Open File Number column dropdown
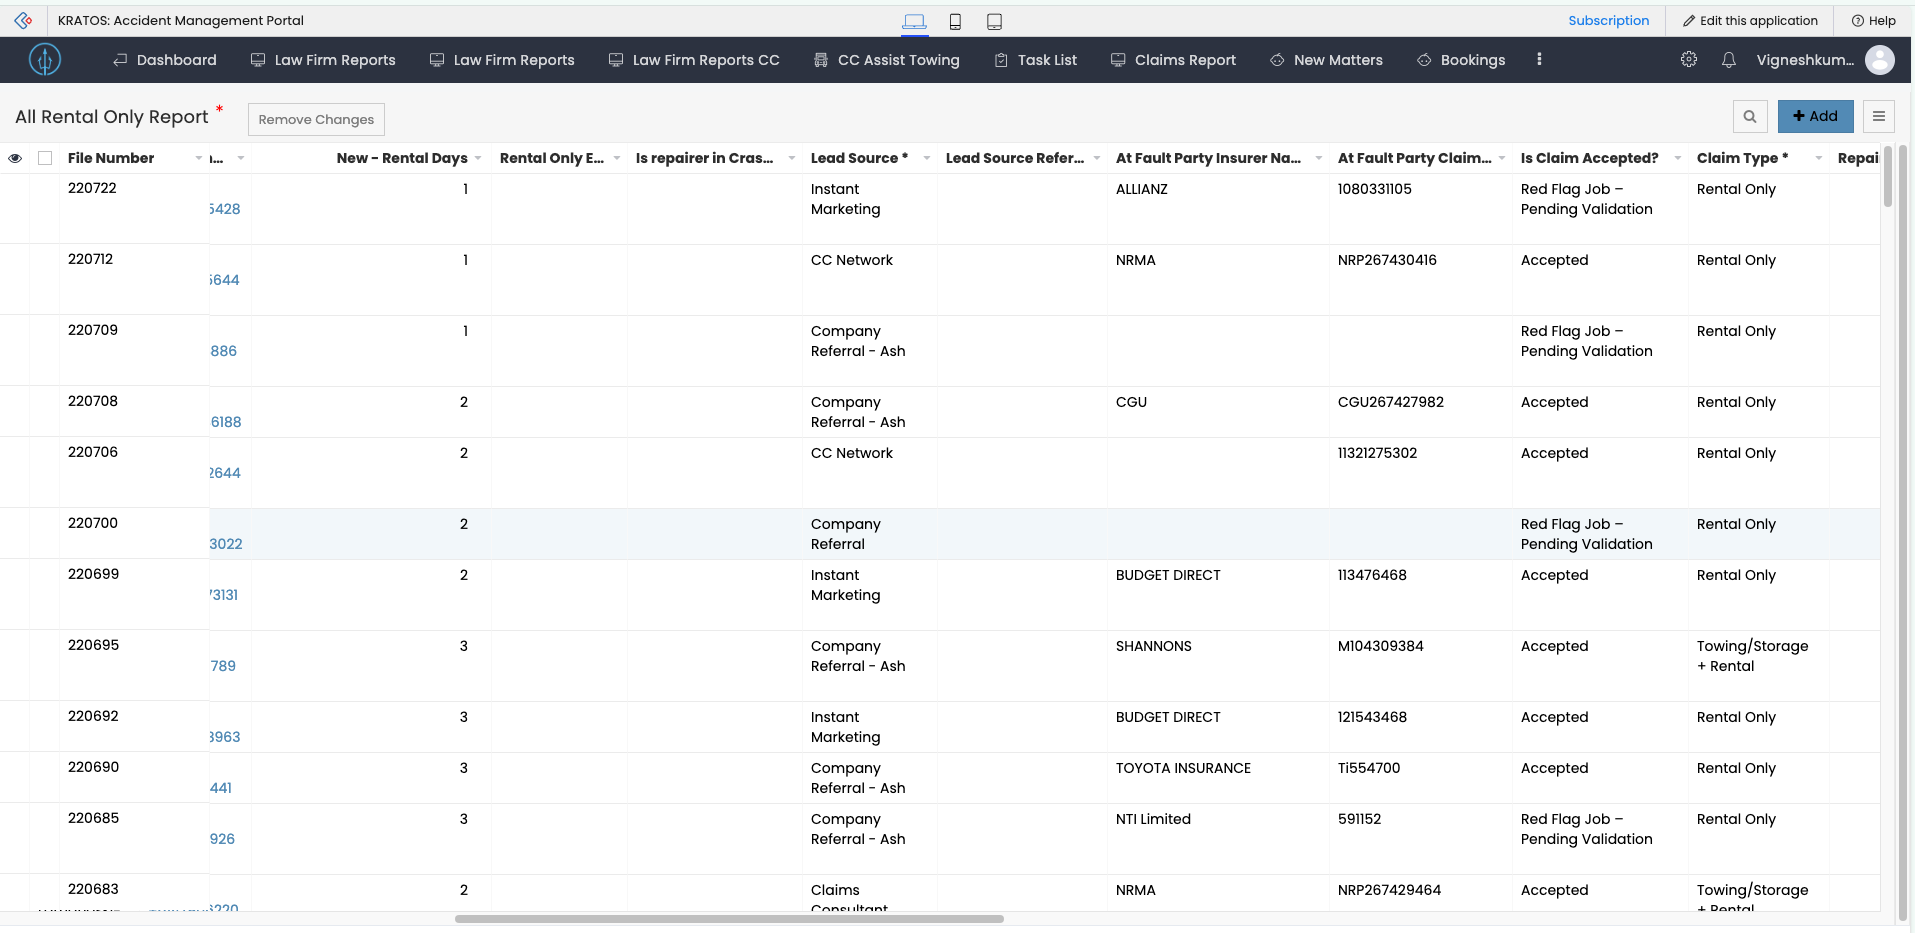The height and width of the screenshot is (933, 1915). (198, 158)
